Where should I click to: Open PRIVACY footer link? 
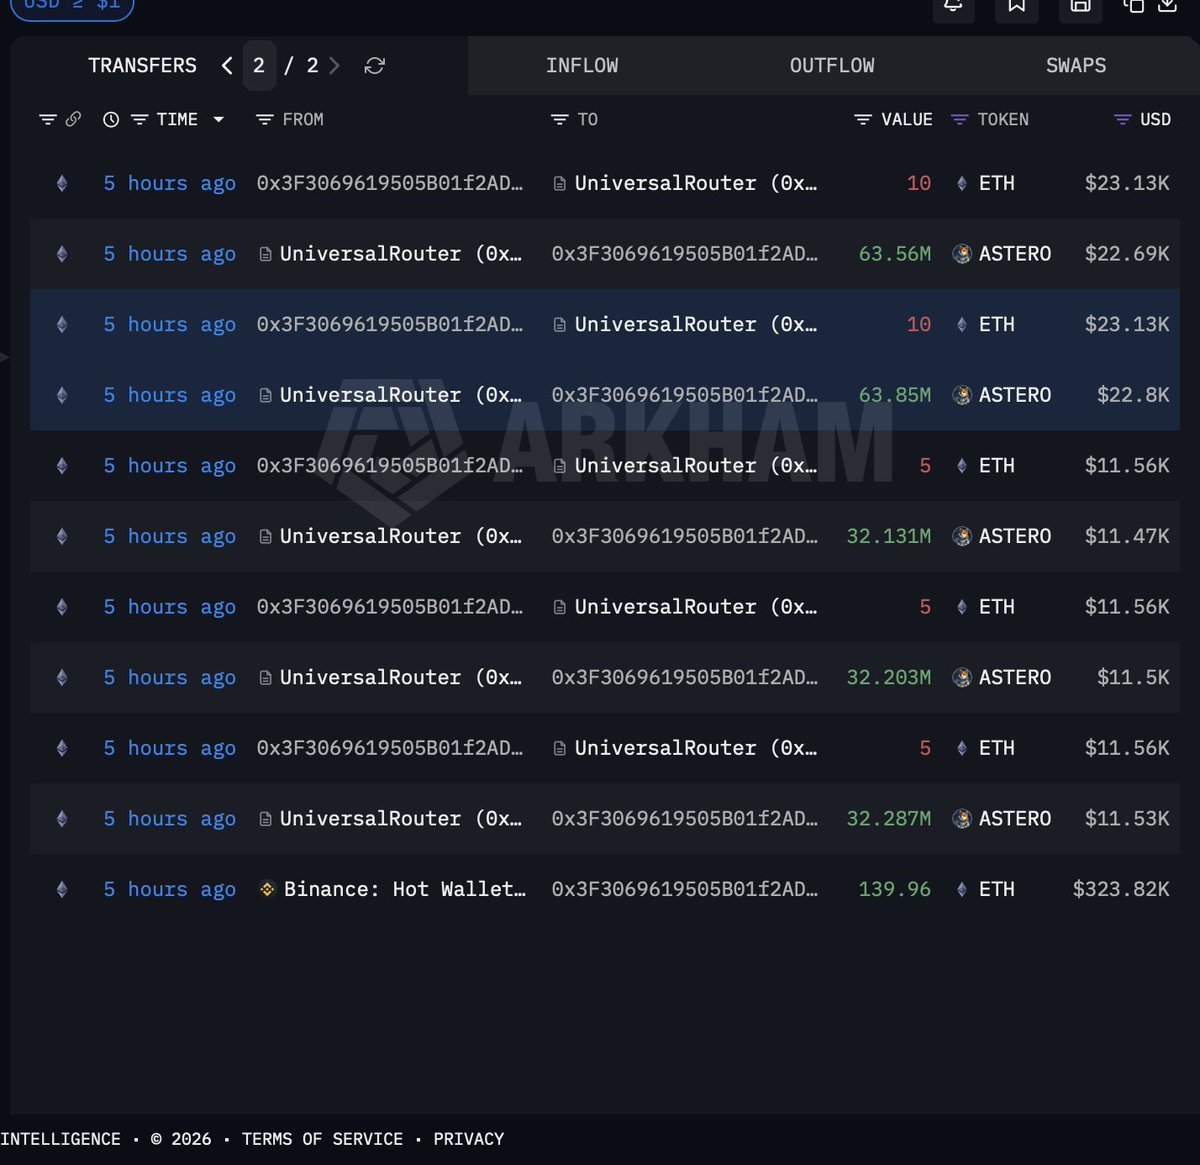coord(469,1139)
